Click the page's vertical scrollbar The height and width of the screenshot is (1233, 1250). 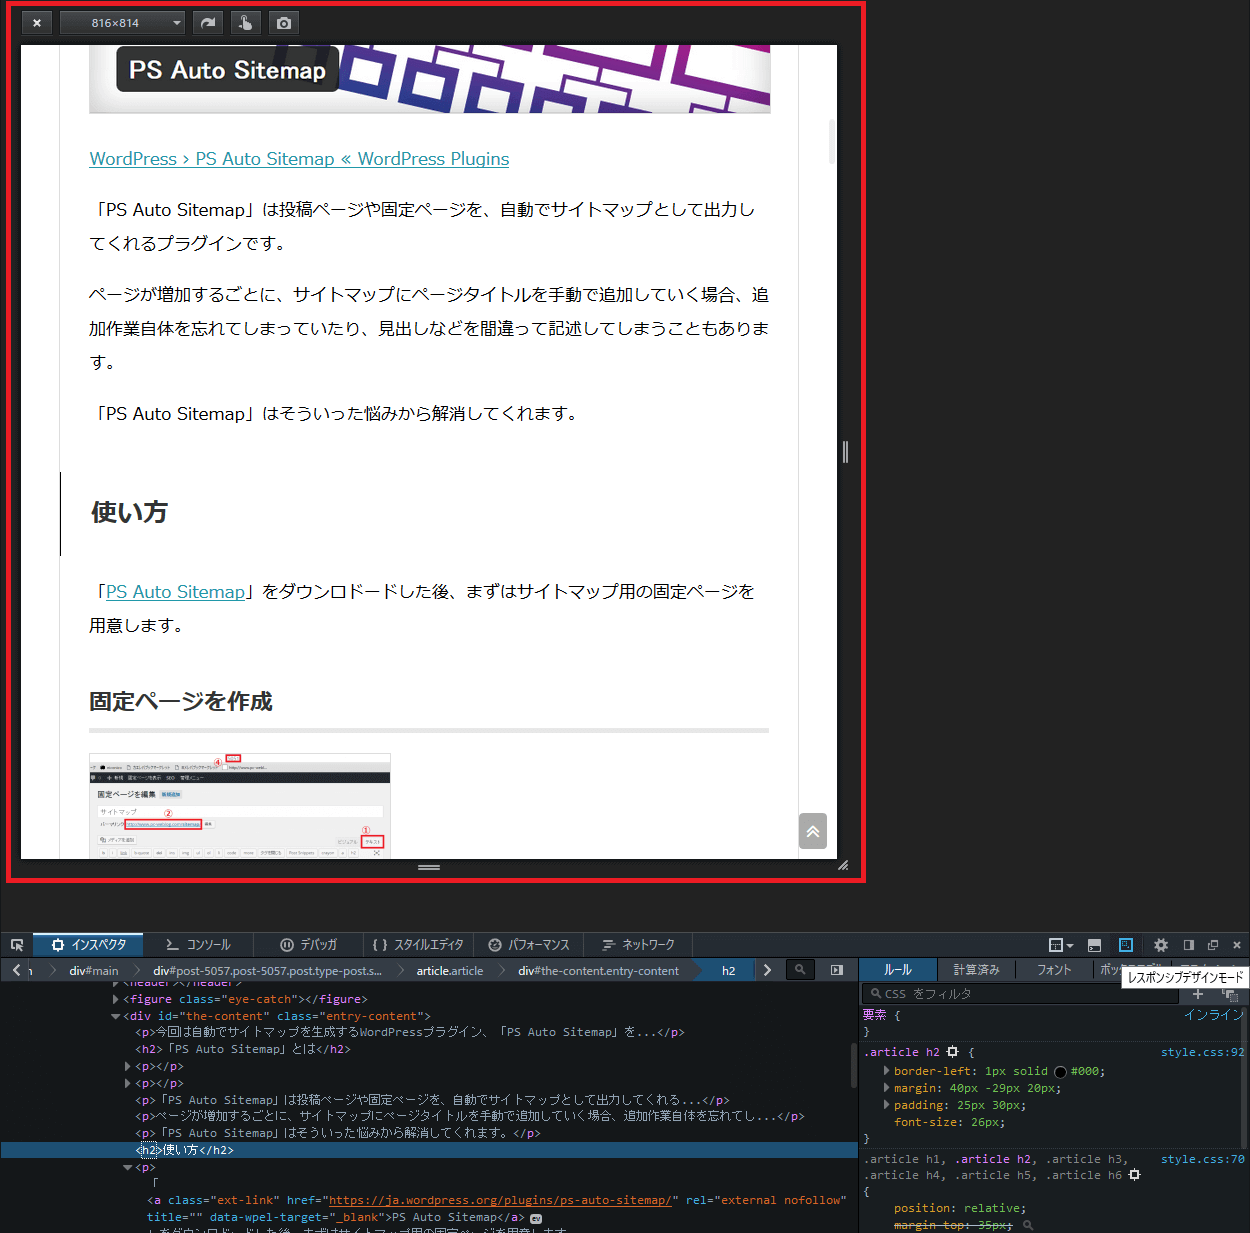(x=831, y=141)
